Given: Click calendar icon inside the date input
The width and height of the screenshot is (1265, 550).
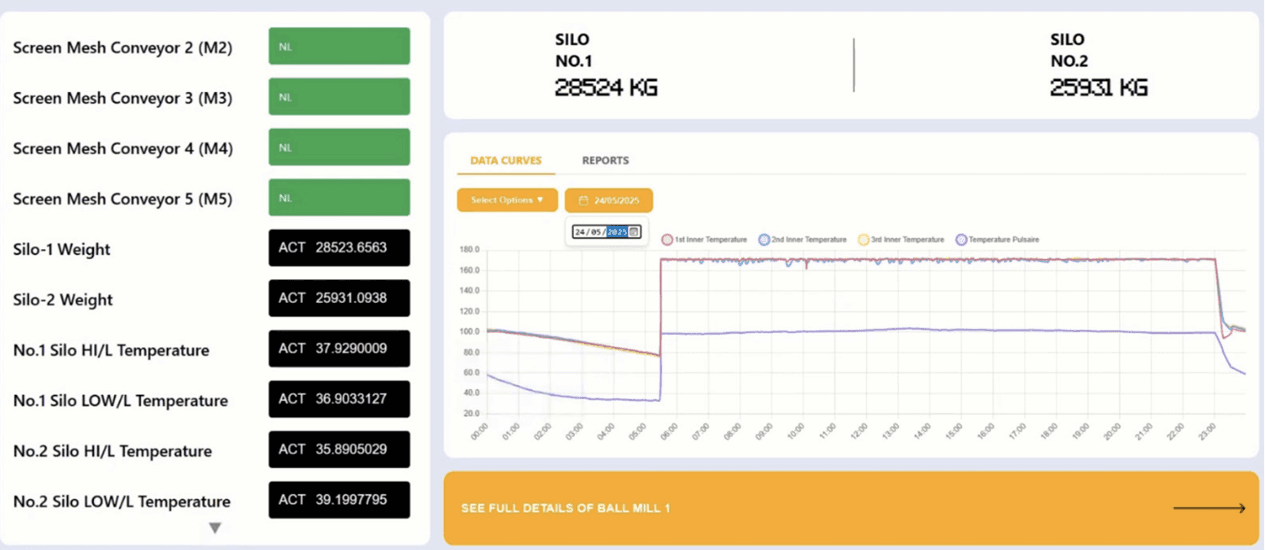Looking at the screenshot, I should 634,232.
